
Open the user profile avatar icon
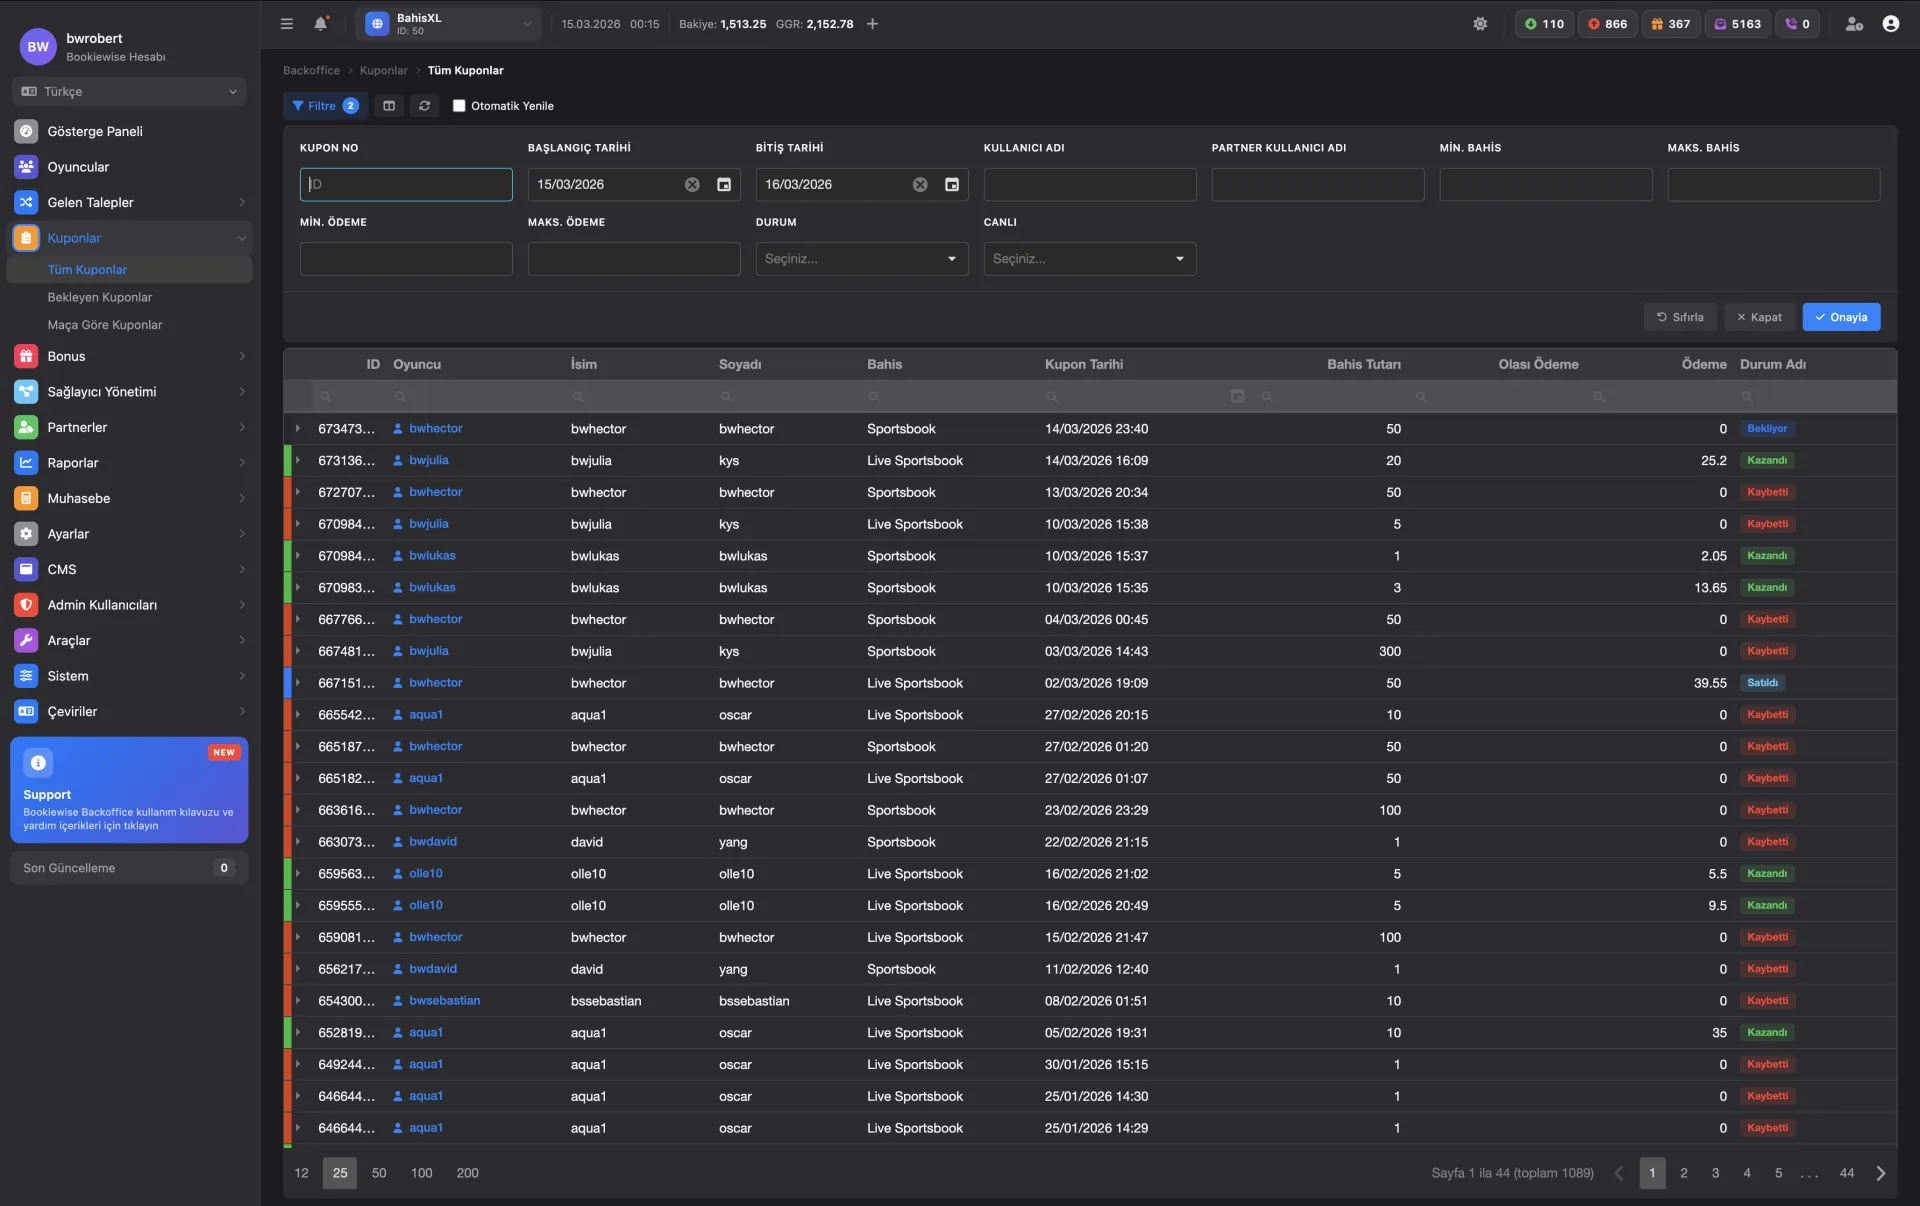(x=1890, y=24)
